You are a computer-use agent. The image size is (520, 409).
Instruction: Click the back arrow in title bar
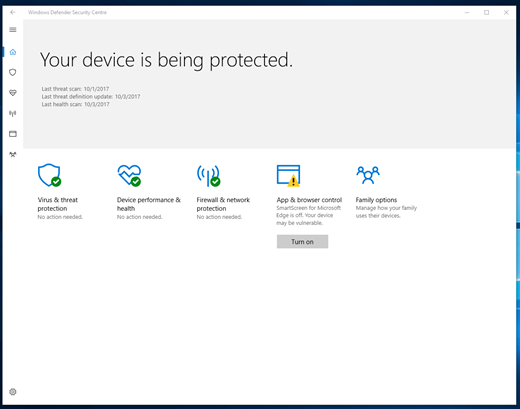13,12
